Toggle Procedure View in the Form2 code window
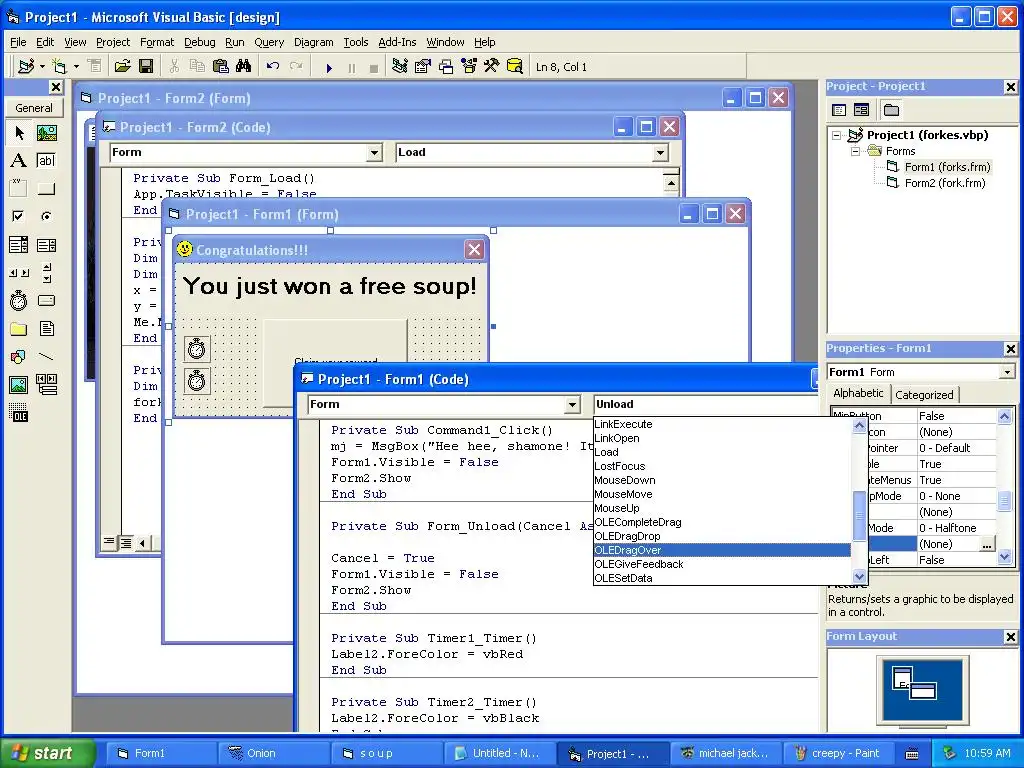The height and width of the screenshot is (768, 1024). pos(110,541)
